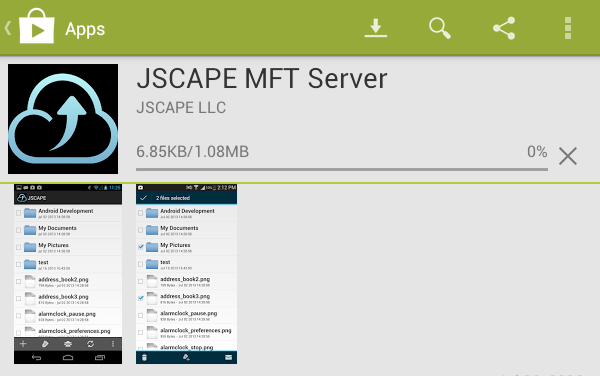The width and height of the screenshot is (600, 376).
Task: Open the JSCAPE LLC developer link
Action: (181, 107)
